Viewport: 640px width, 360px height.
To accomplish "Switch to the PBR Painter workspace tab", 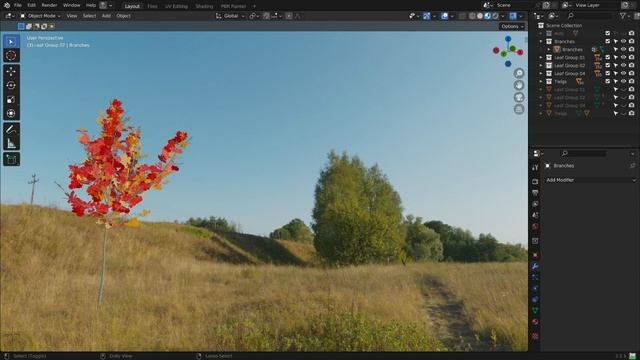I will click(x=233, y=6).
